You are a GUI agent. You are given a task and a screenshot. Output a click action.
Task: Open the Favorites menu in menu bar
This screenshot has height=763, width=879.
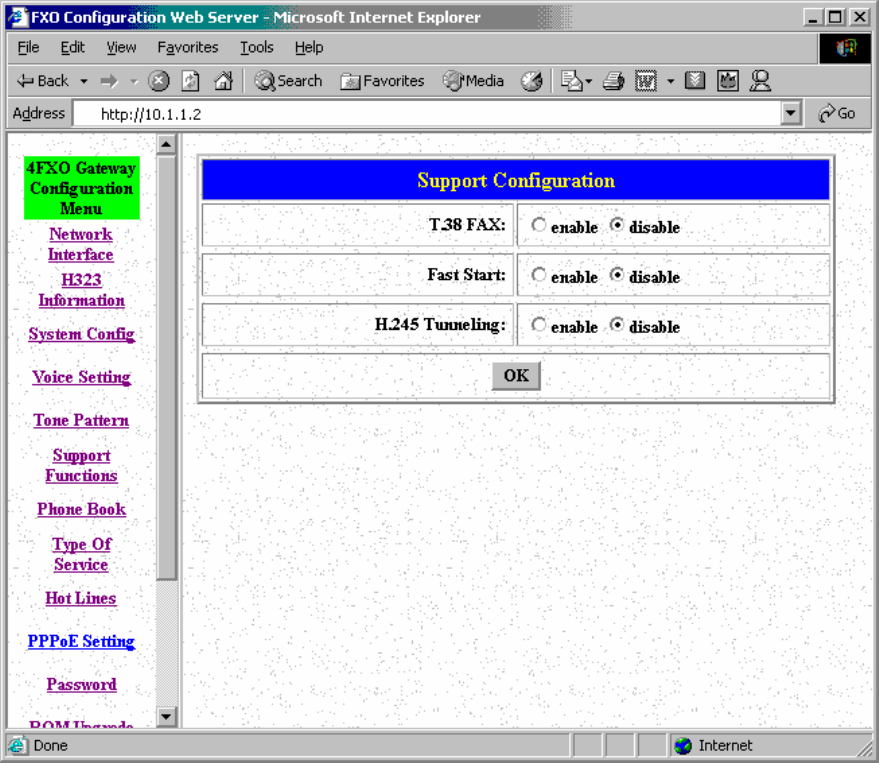(187, 47)
